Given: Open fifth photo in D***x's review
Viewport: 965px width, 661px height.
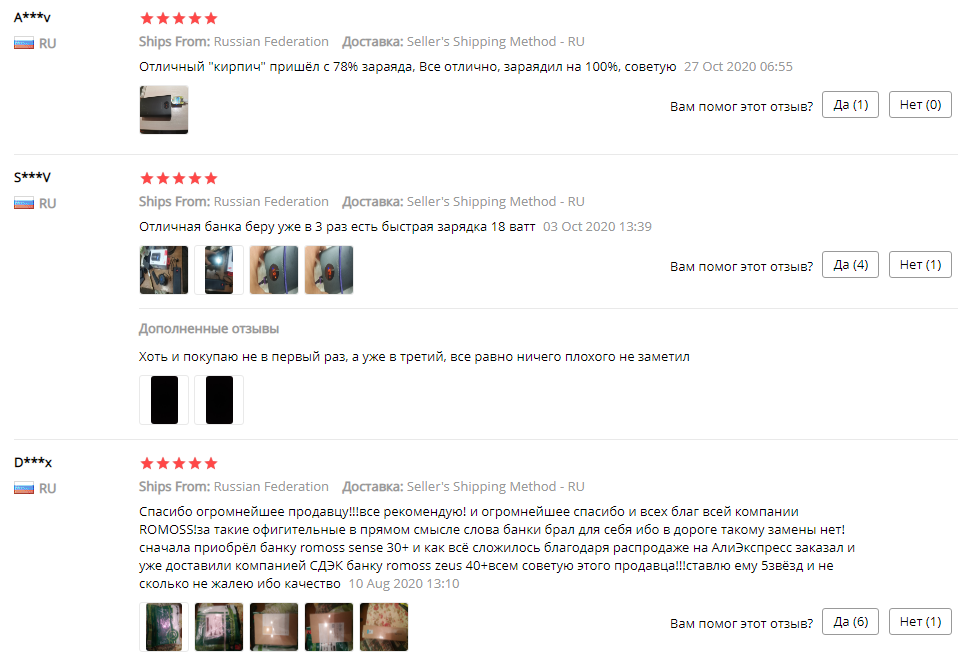Looking at the screenshot, I should click(384, 627).
